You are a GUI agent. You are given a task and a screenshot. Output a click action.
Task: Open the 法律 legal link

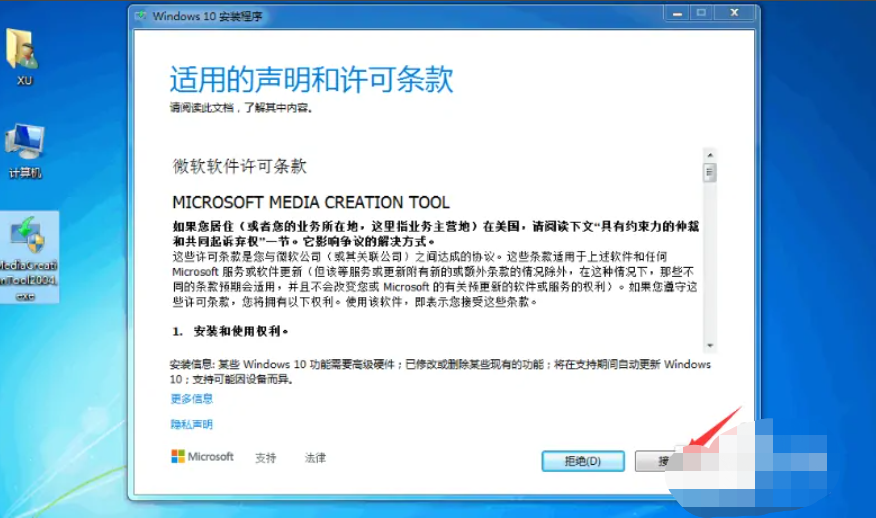(x=315, y=458)
